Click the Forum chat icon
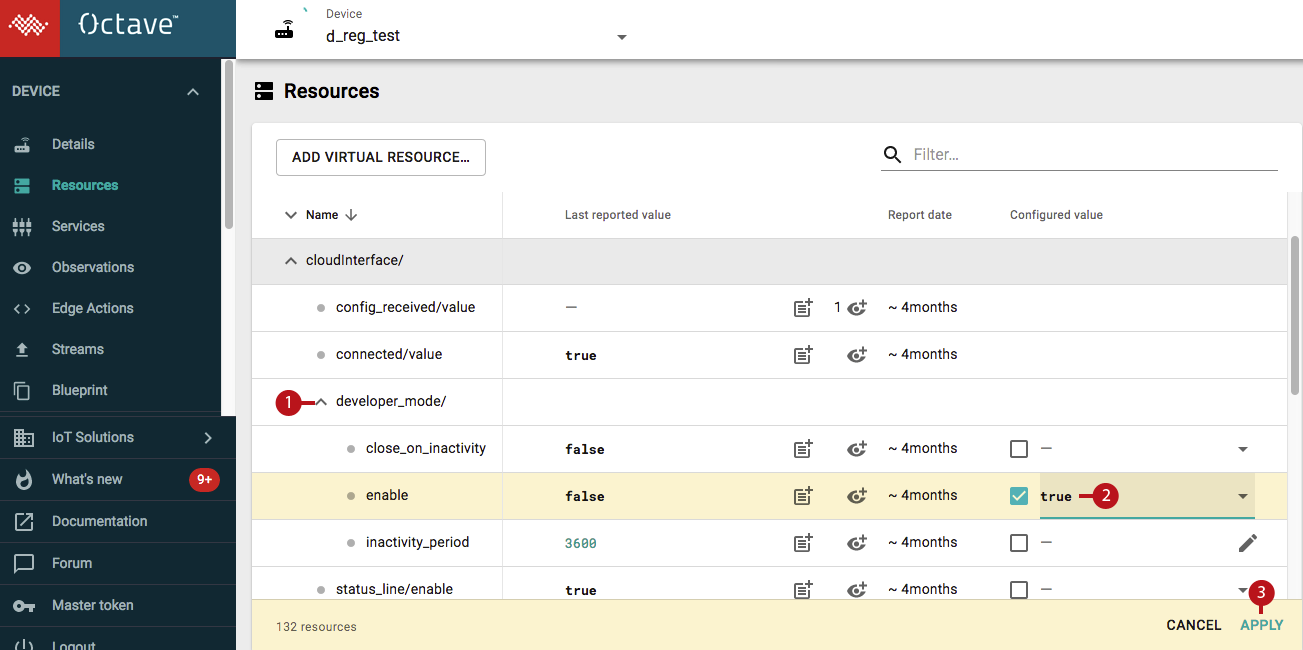 coord(23,563)
